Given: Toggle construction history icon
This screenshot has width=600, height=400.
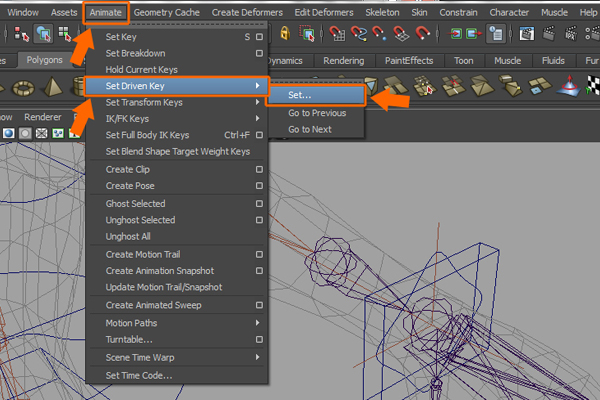Looking at the screenshot, I should (496, 34).
